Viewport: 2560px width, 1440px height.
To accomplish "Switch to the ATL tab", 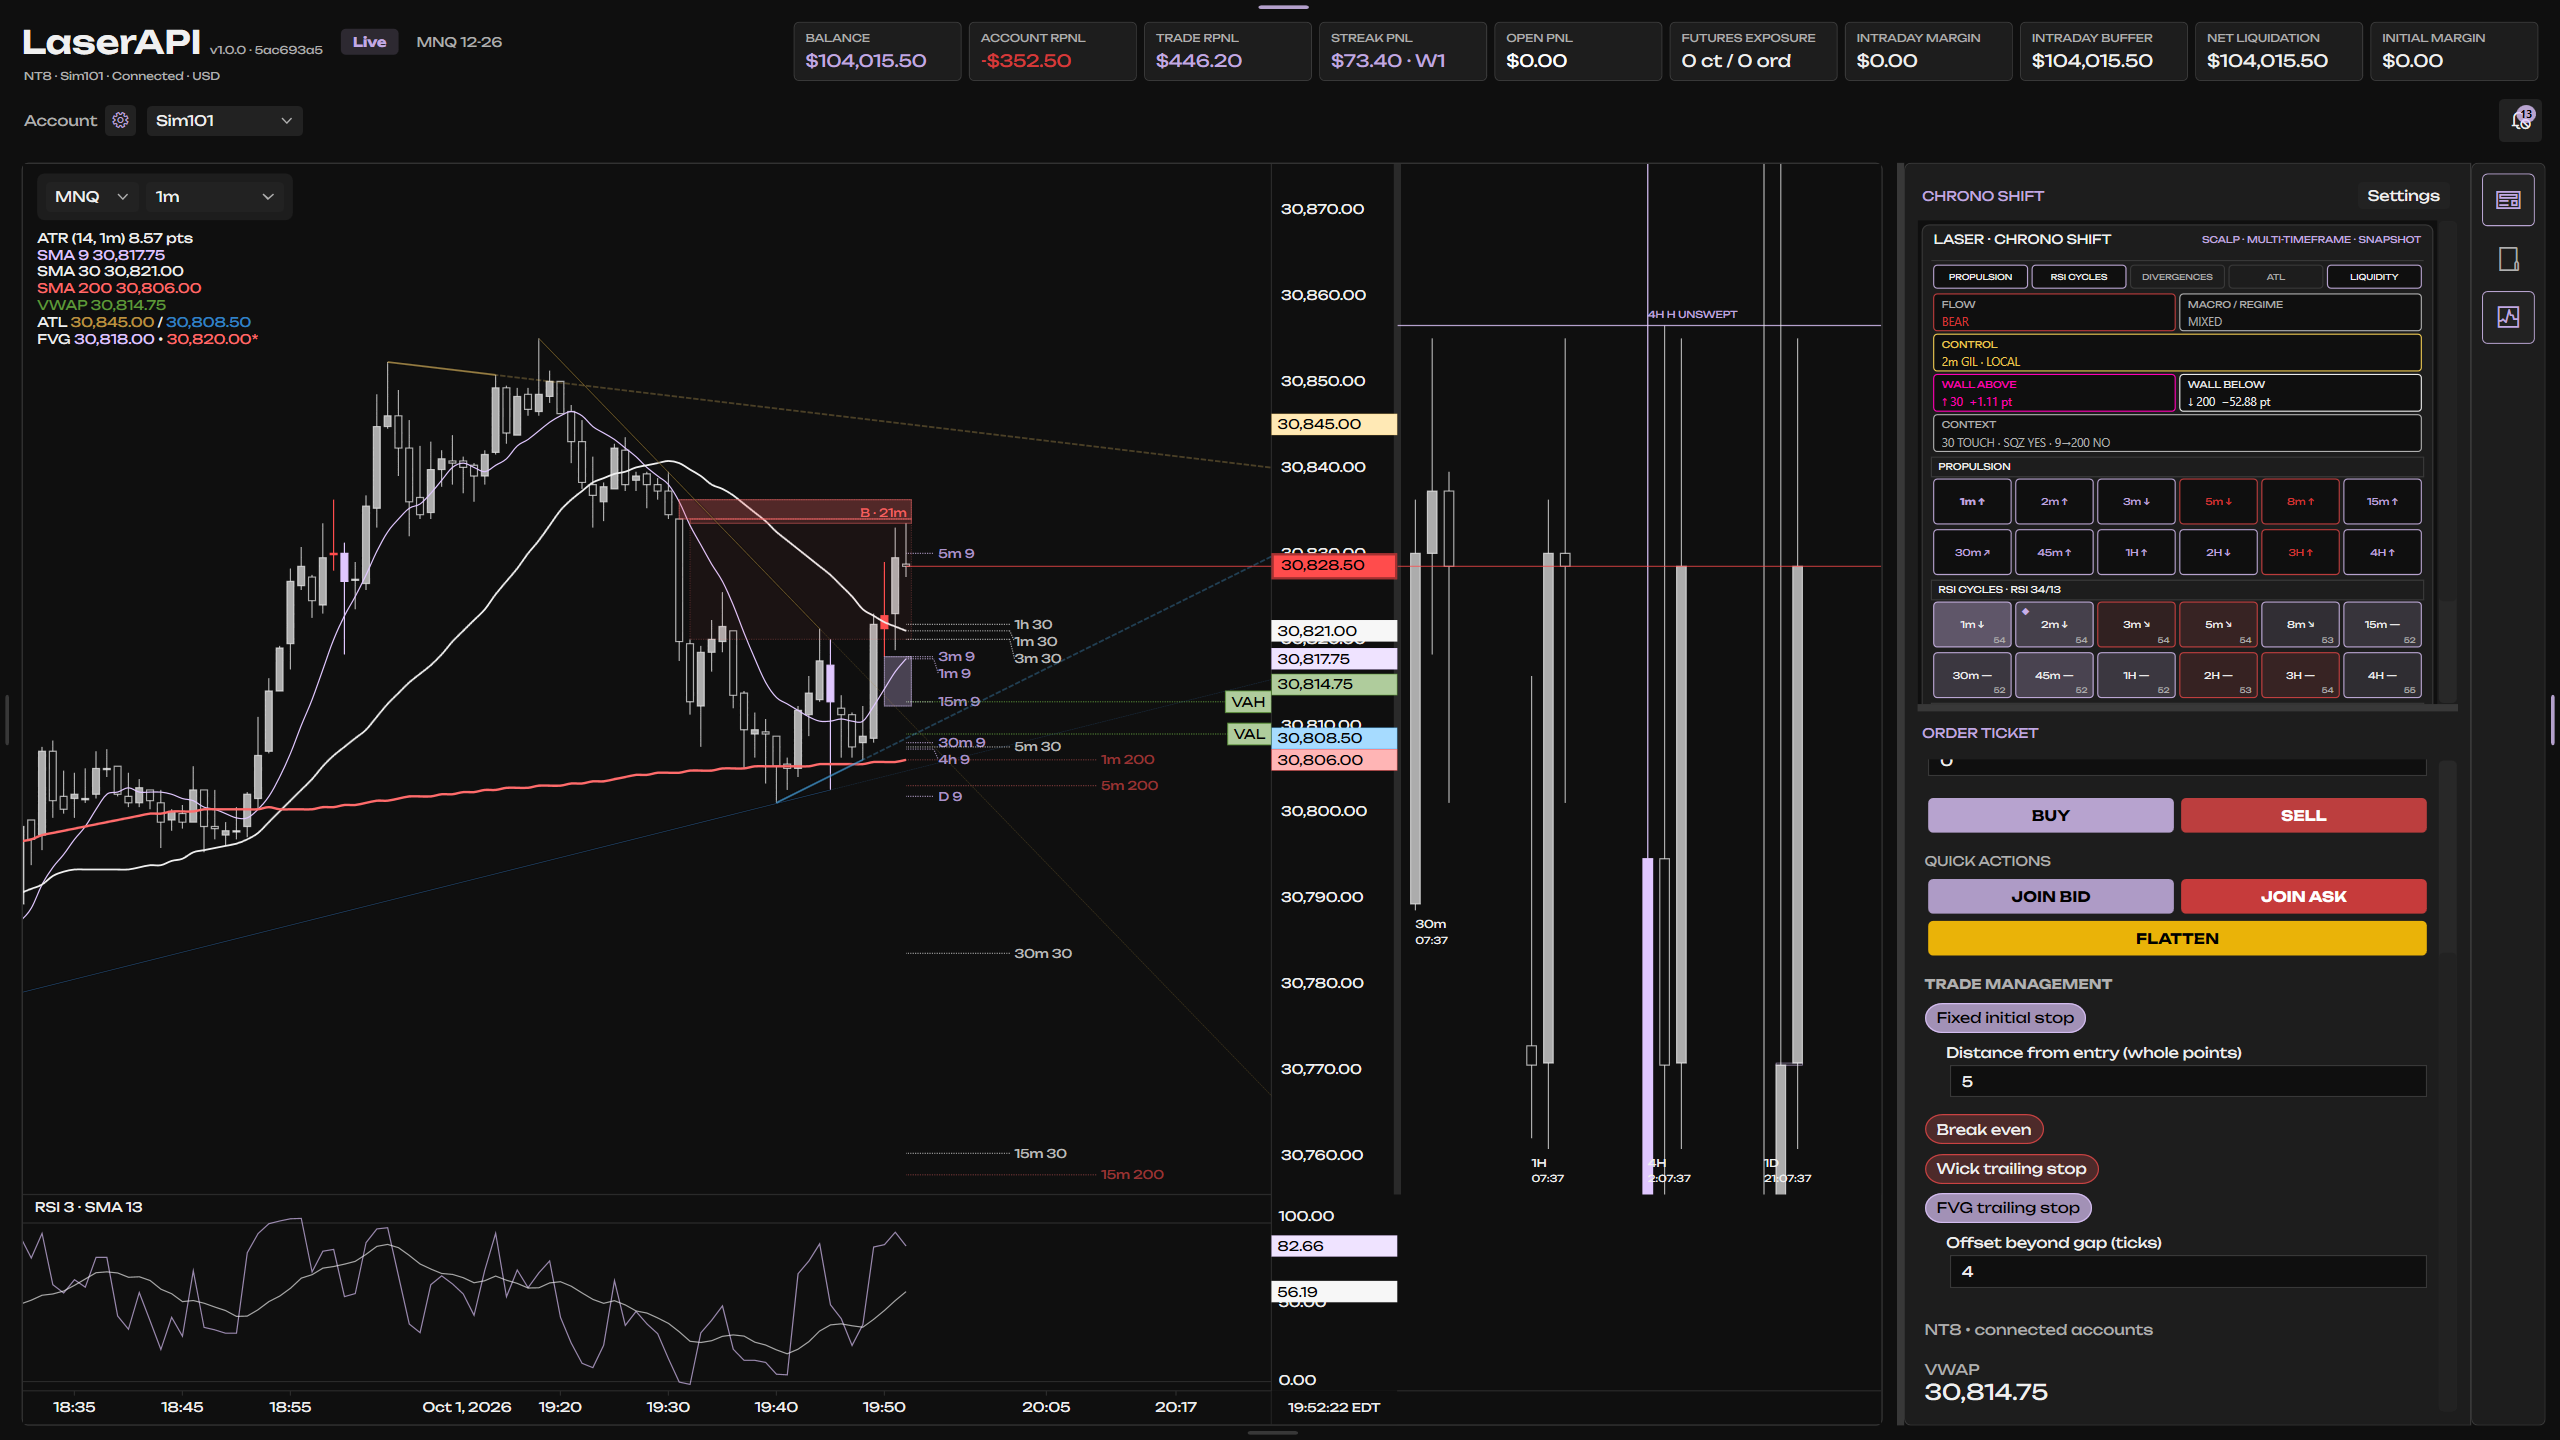I will [2275, 277].
